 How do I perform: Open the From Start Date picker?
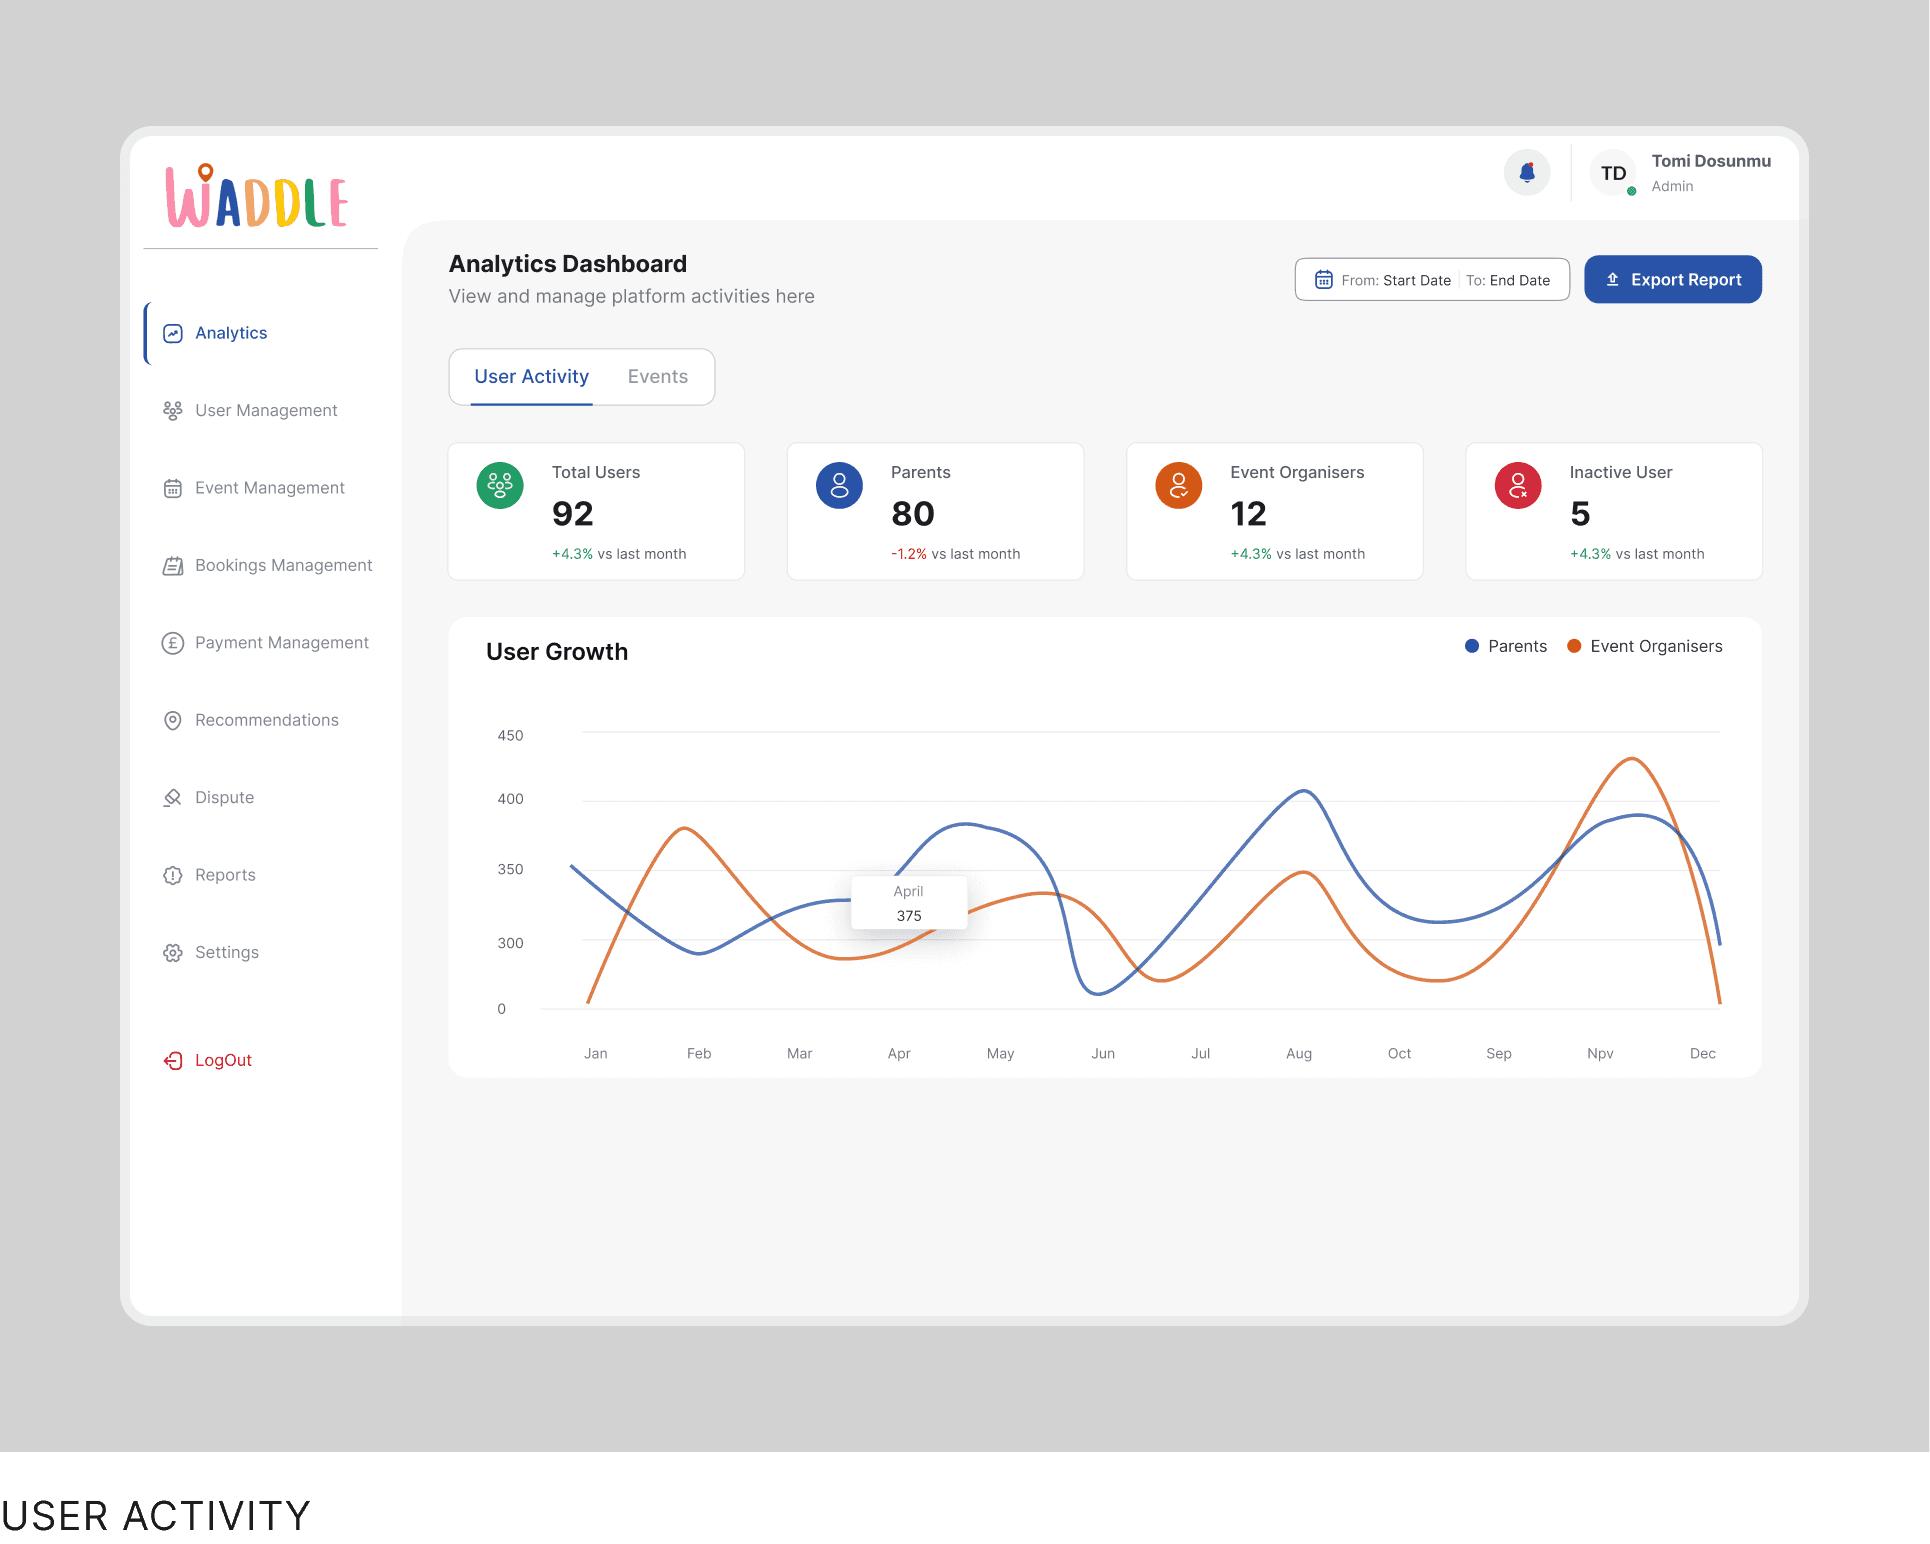coord(1396,280)
